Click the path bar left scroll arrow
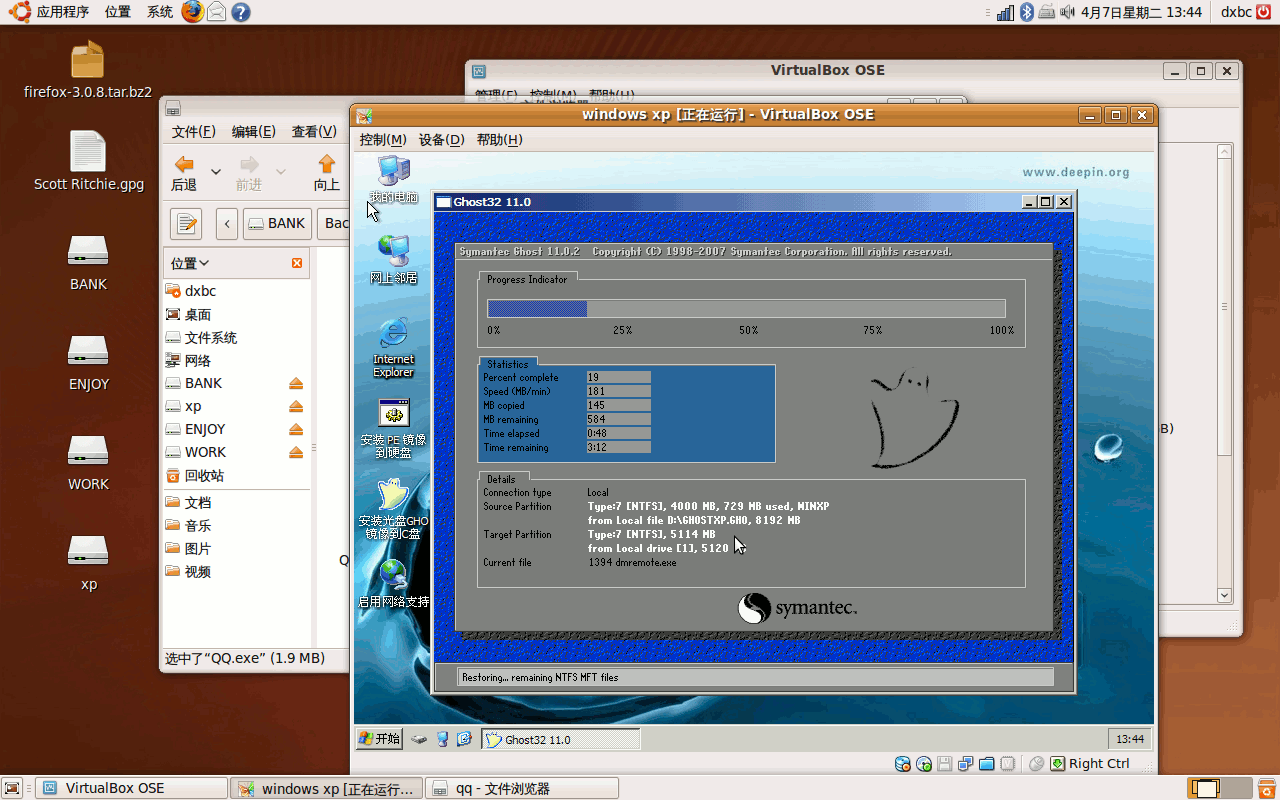1280x800 pixels. click(227, 223)
